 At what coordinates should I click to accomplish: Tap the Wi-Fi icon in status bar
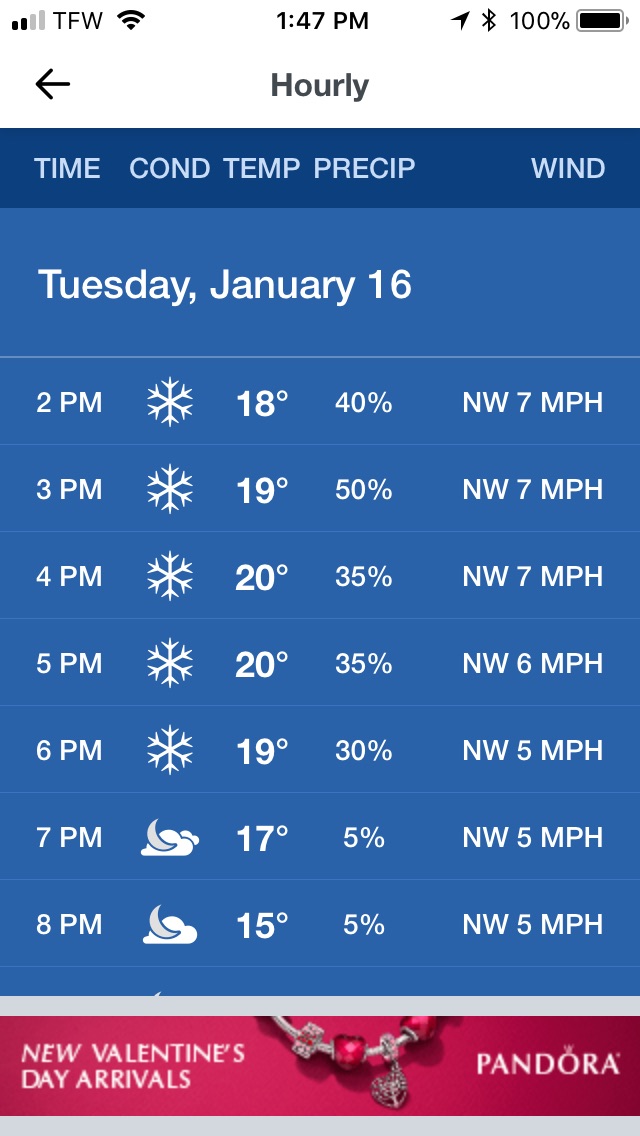pyautogui.click(x=130, y=20)
